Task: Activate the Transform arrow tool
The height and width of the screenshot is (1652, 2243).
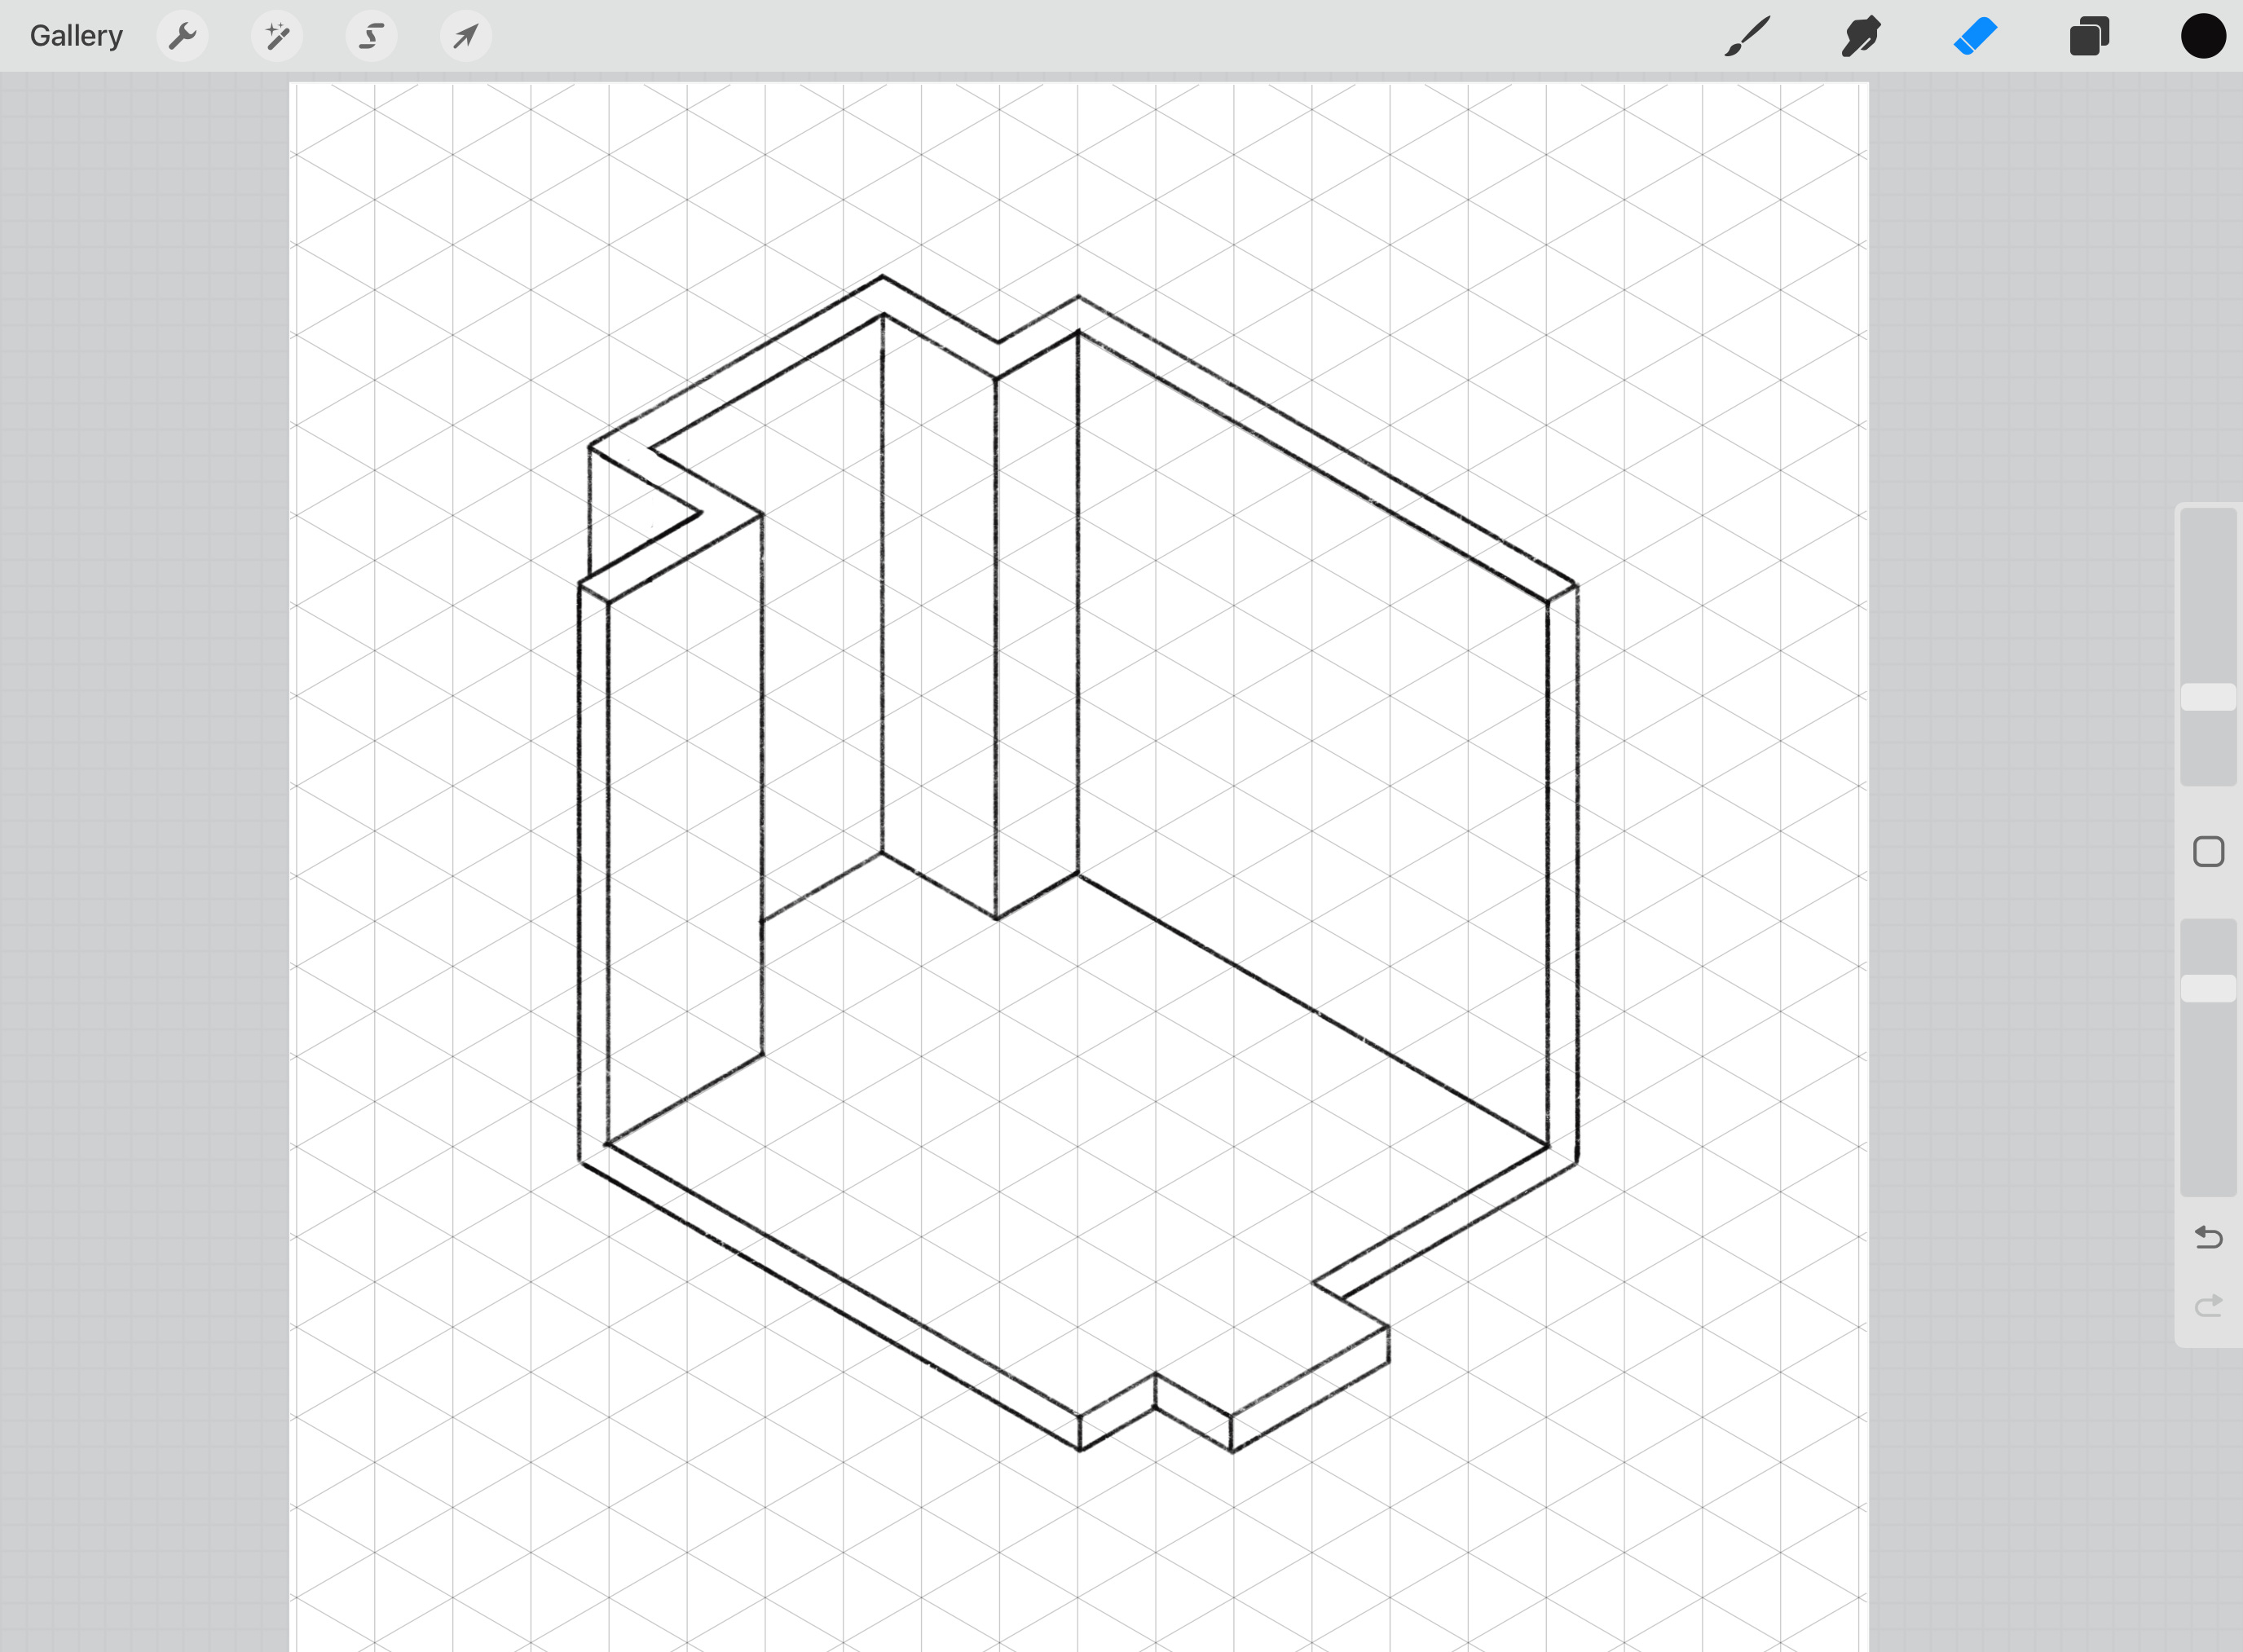Action: (x=465, y=37)
